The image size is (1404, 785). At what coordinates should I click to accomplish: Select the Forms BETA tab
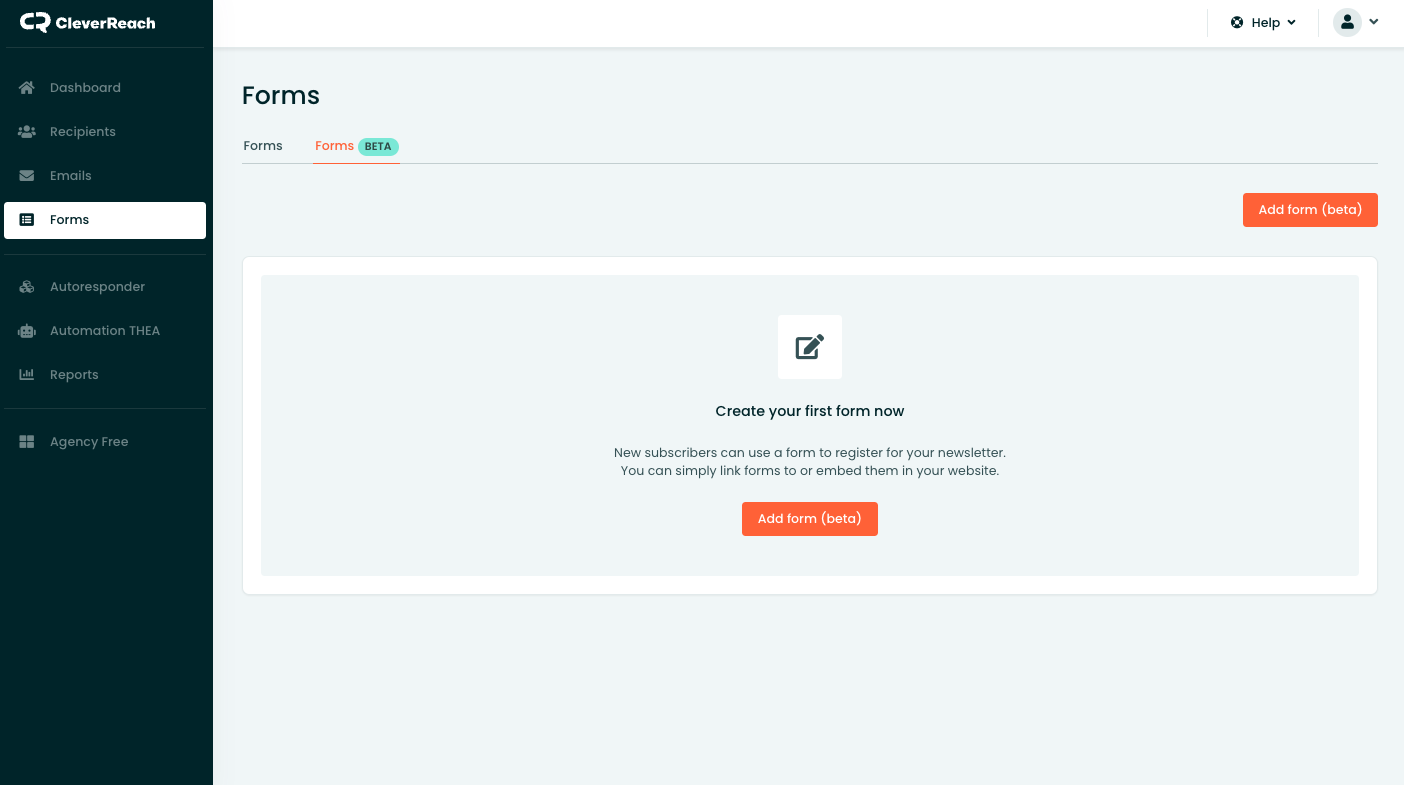coord(334,146)
